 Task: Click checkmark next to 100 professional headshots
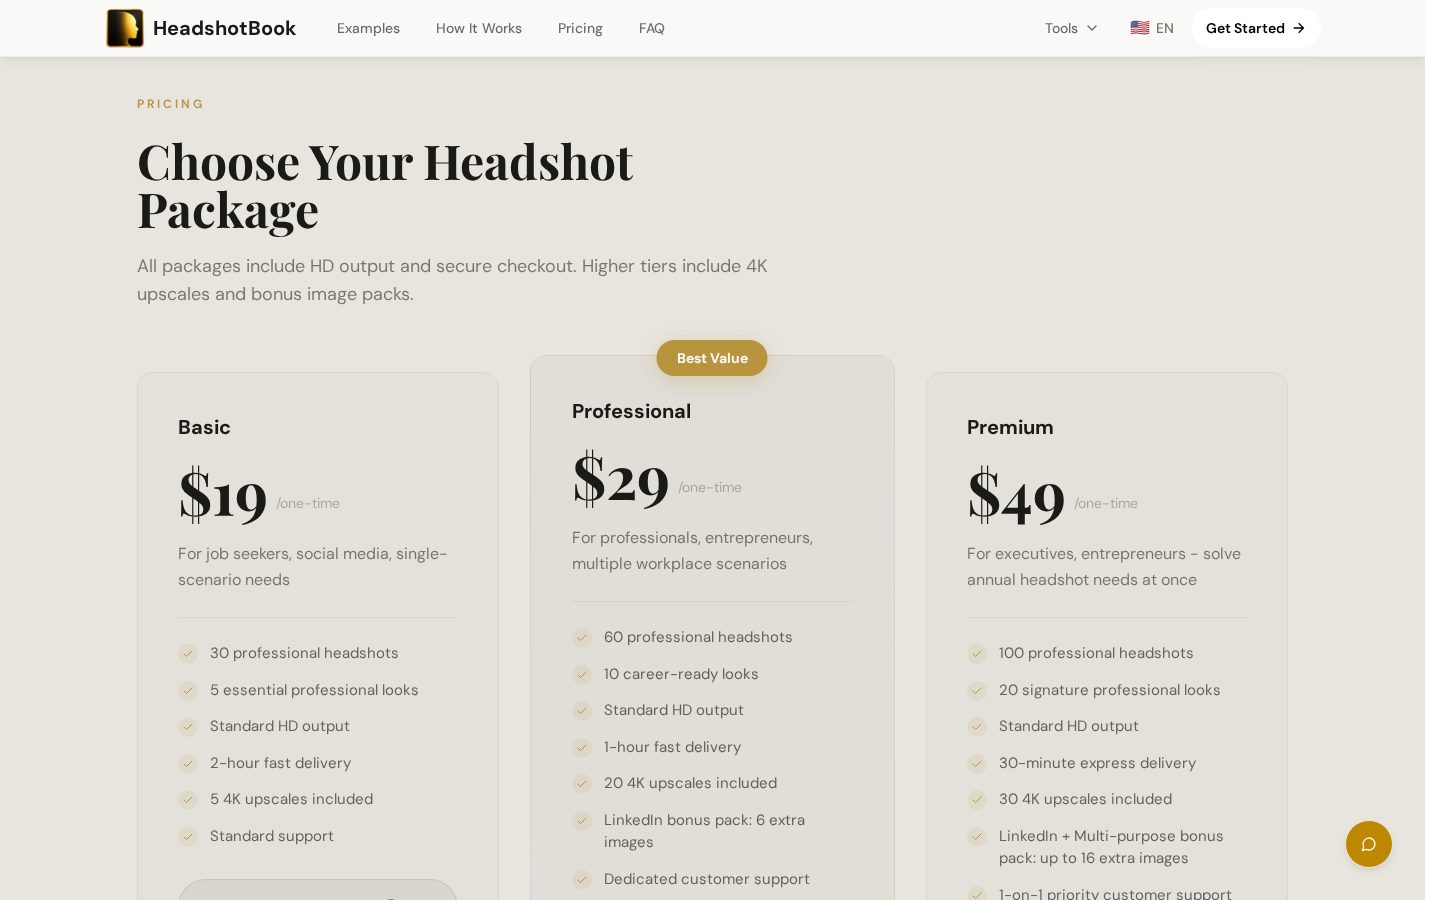(977, 654)
